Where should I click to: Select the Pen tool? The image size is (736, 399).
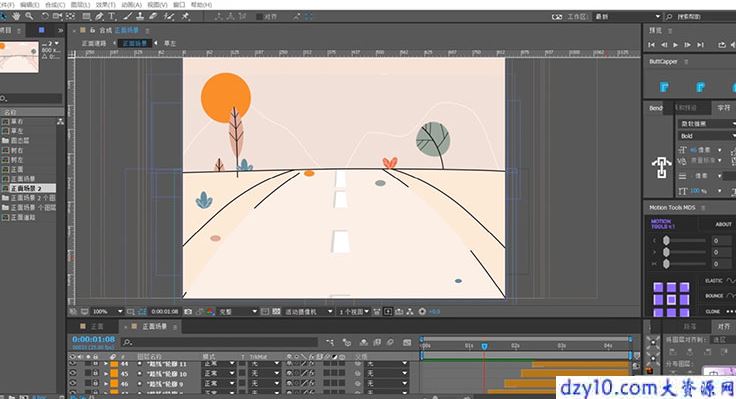tap(99, 16)
